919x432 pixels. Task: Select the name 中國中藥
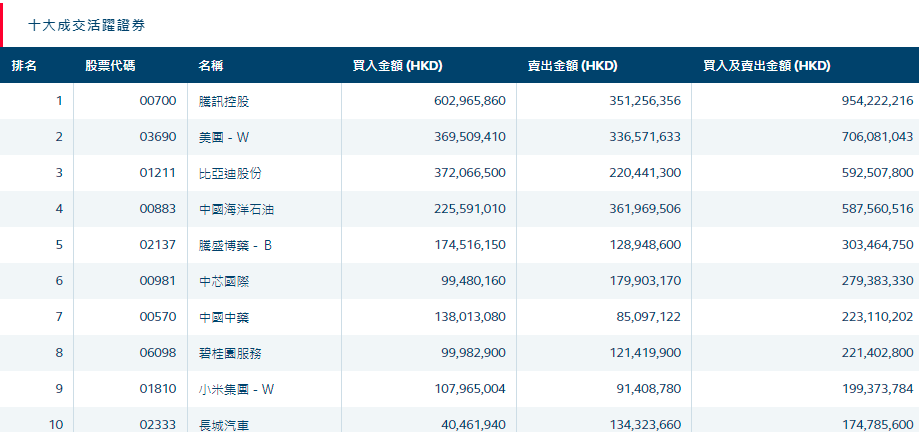224,318
